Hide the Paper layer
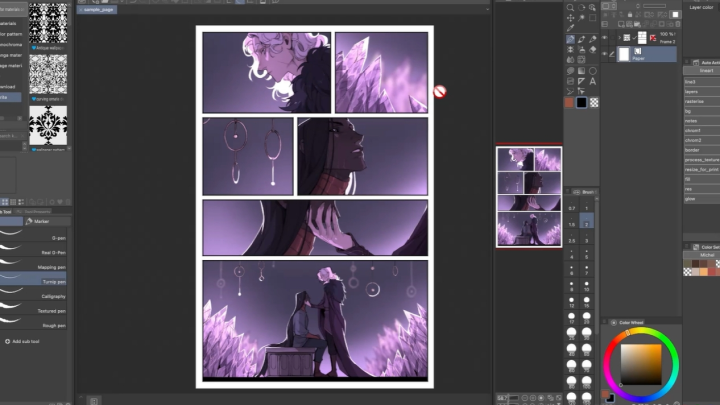 pyautogui.click(x=606, y=53)
